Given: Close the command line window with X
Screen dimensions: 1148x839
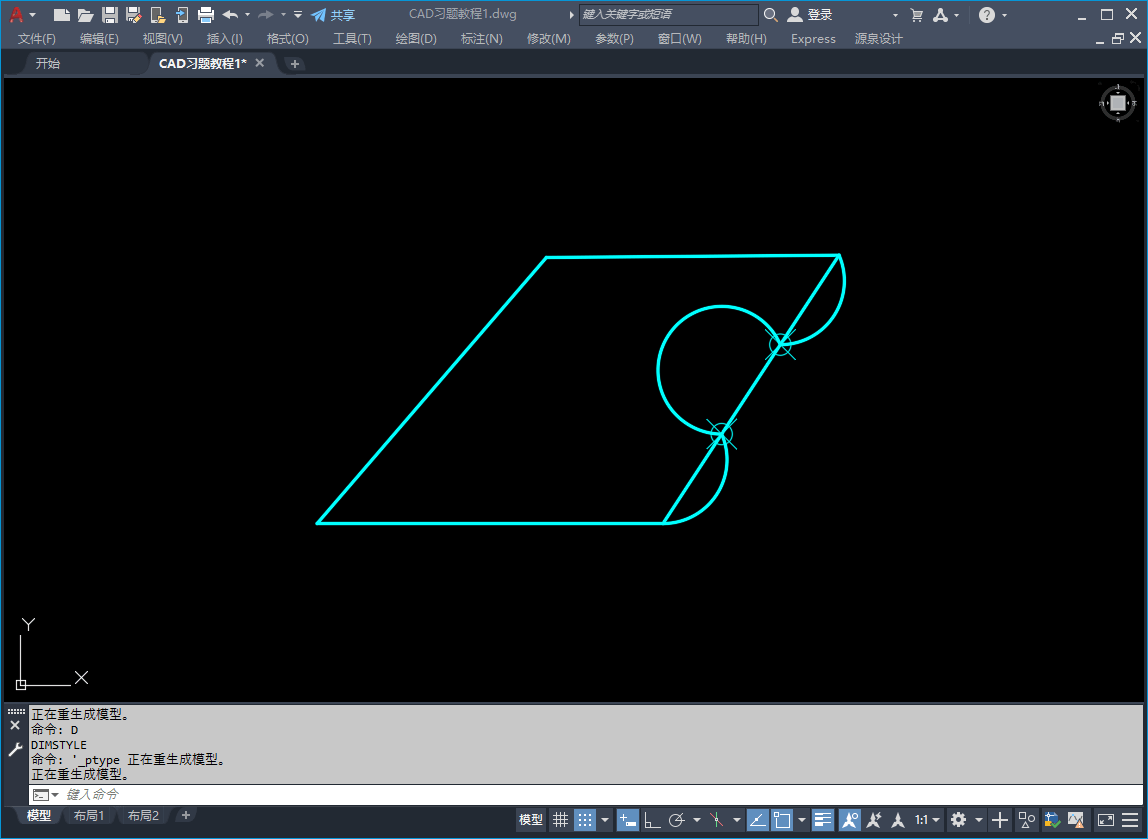Looking at the screenshot, I should [15, 726].
